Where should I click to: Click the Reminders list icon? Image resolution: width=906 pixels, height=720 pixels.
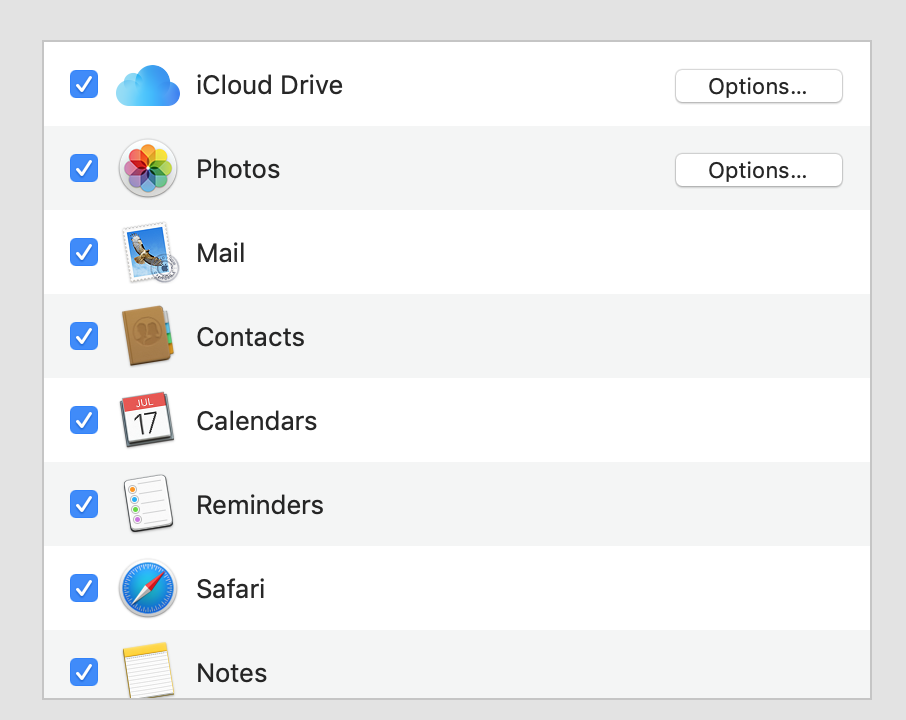(148, 503)
